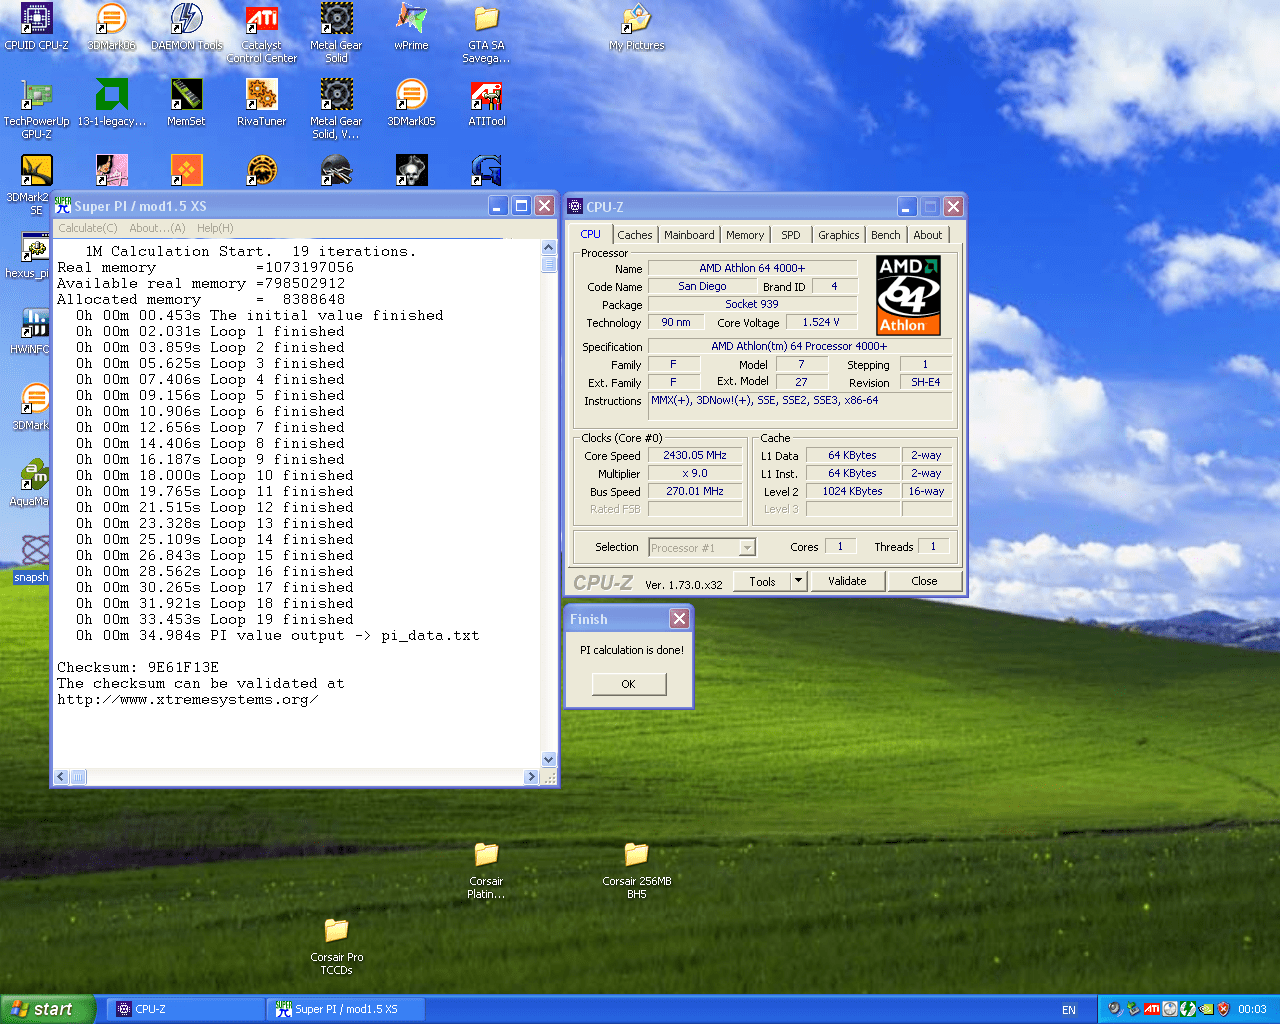Close the Finish dialog with X
Viewport: 1280px width, 1024px height.
[x=679, y=619]
